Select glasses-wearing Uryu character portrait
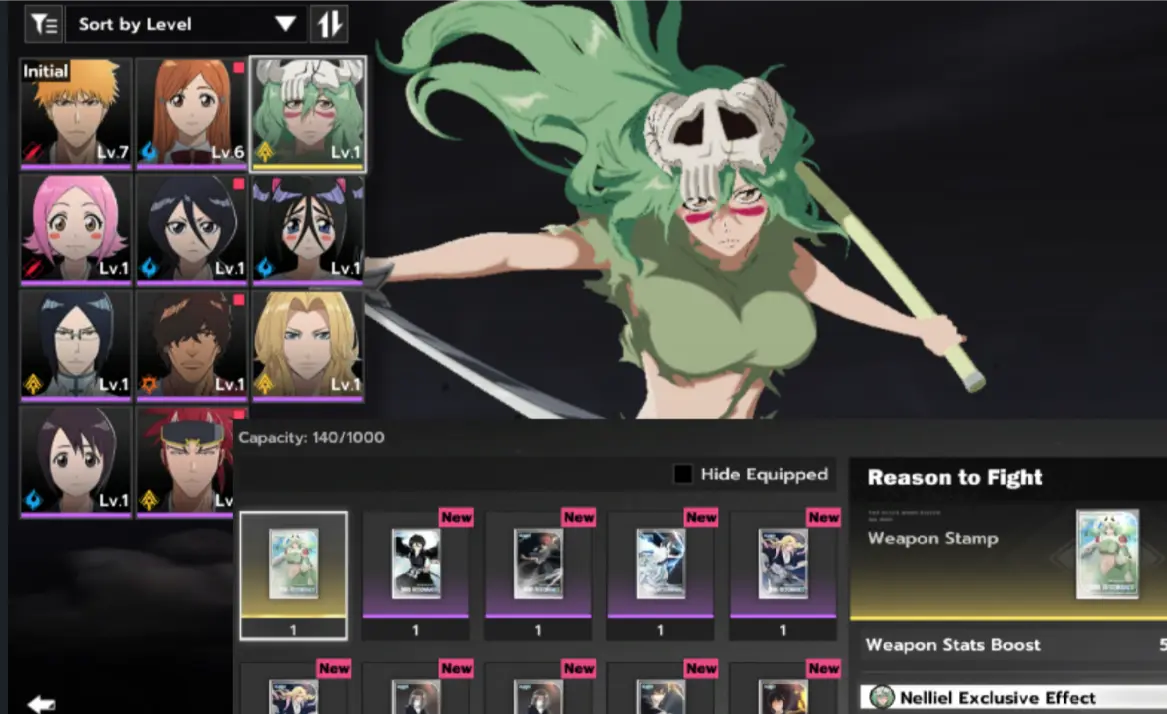Screen dimensions: 1167x714 [x=76, y=345]
